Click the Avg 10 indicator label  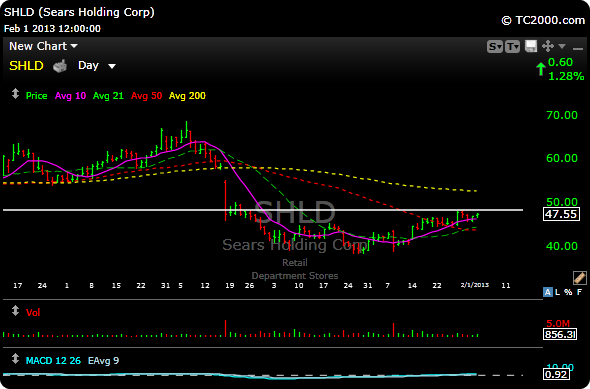point(70,96)
